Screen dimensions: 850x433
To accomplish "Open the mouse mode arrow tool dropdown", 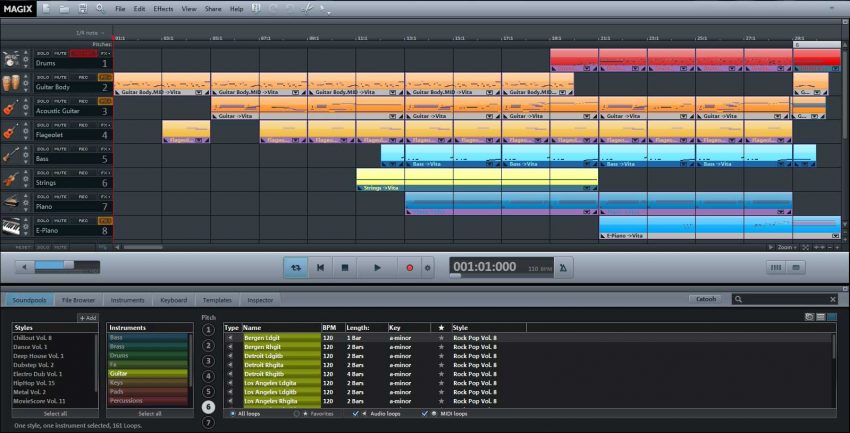I will tap(325, 8).
